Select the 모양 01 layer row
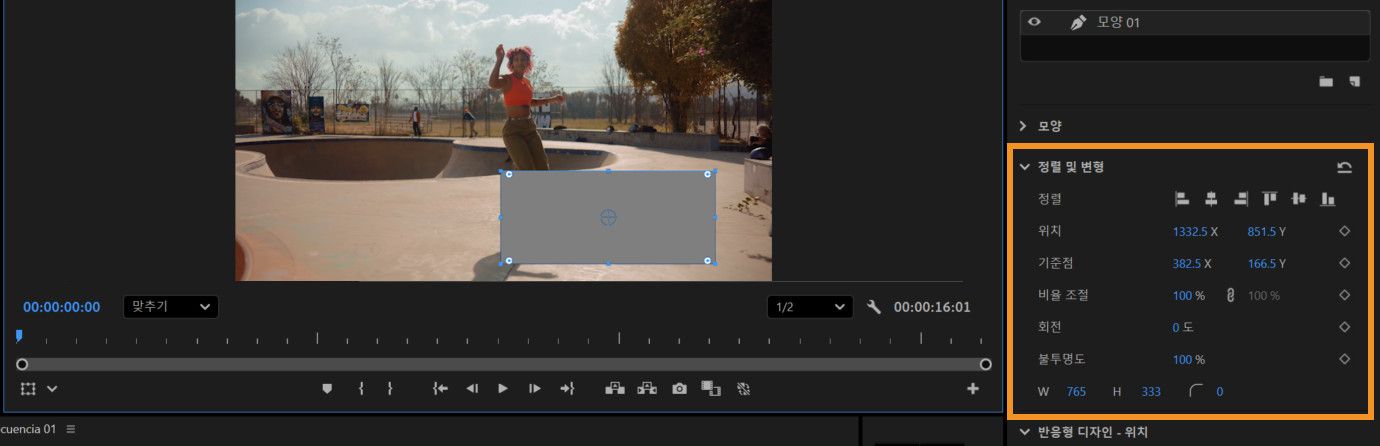 tap(1195, 22)
